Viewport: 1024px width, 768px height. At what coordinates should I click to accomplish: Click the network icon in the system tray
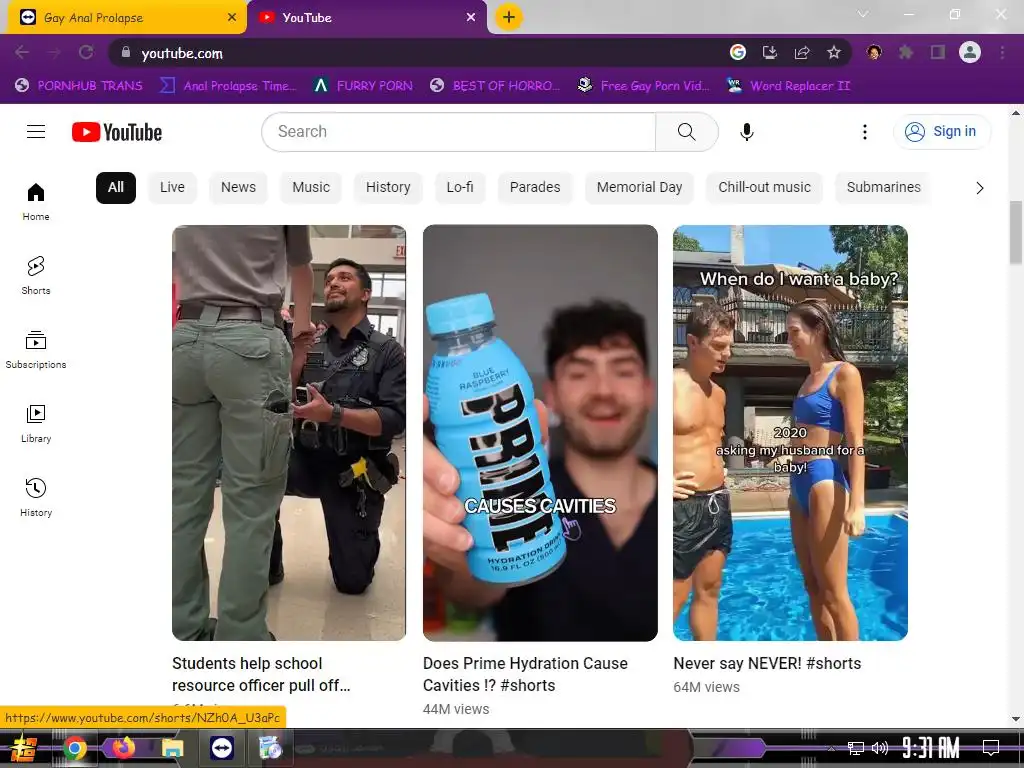[x=856, y=748]
